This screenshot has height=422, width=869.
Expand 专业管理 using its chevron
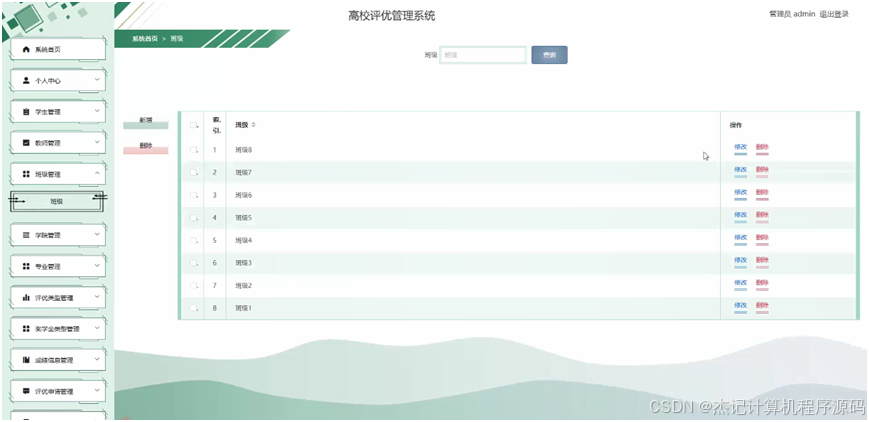(97, 266)
